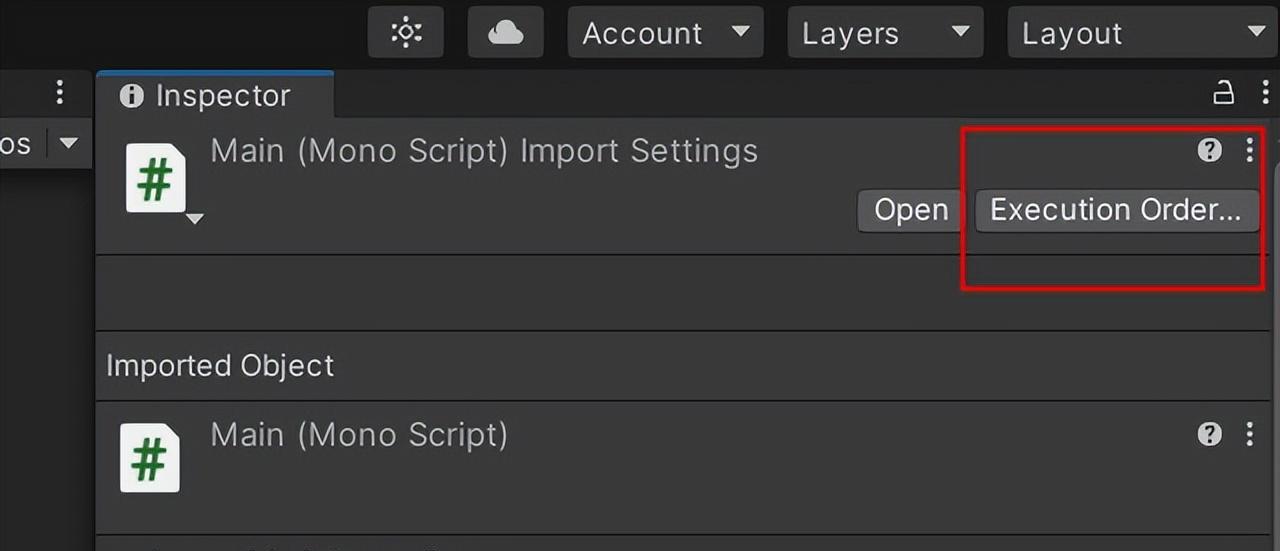
Task: Open imported Main script's three-dot menu
Action: [1249, 434]
